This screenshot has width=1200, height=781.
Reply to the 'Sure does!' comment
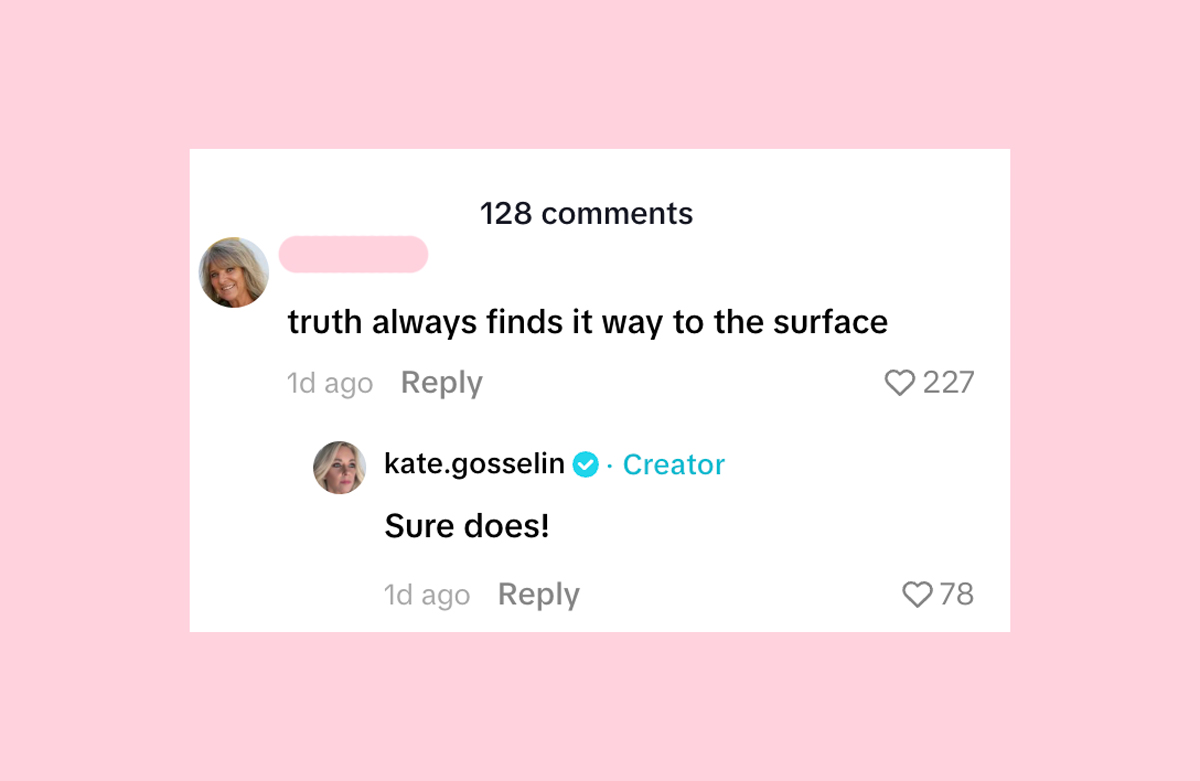539,595
